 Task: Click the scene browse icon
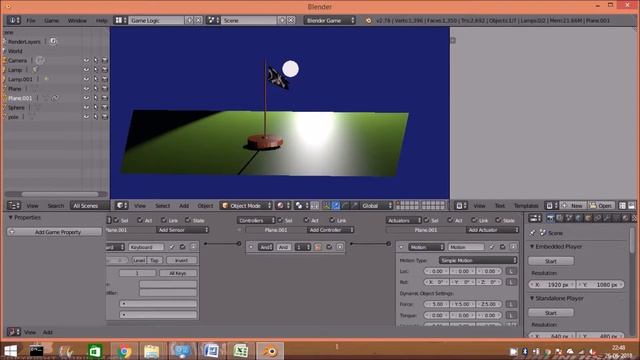[213, 20]
